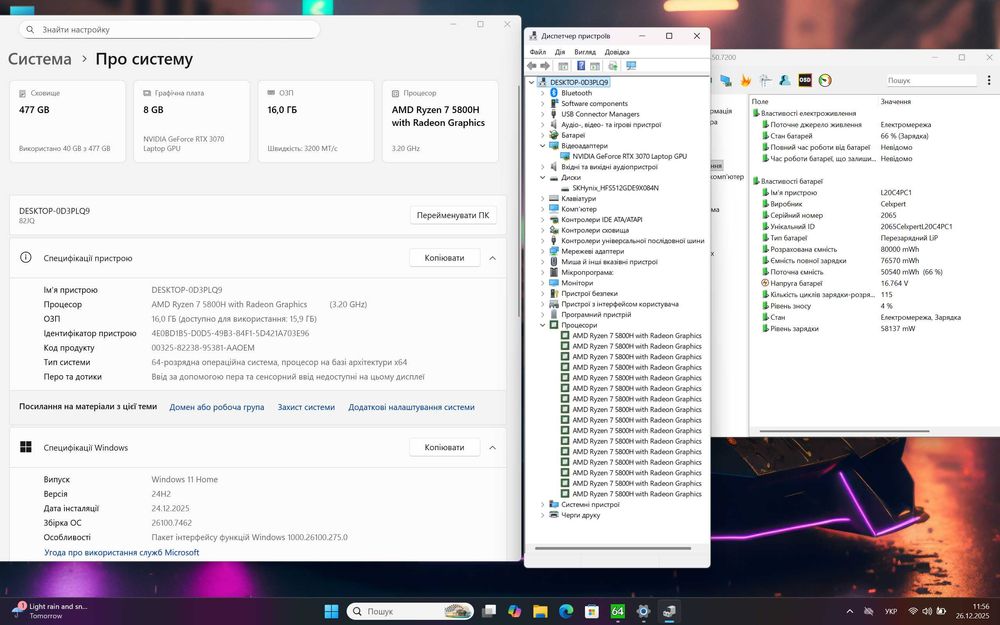Image resolution: width=1000 pixels, height=625 pixels.
Task: Click the update driver icon in Device Manager toolbar
Action: coord(613,66)
